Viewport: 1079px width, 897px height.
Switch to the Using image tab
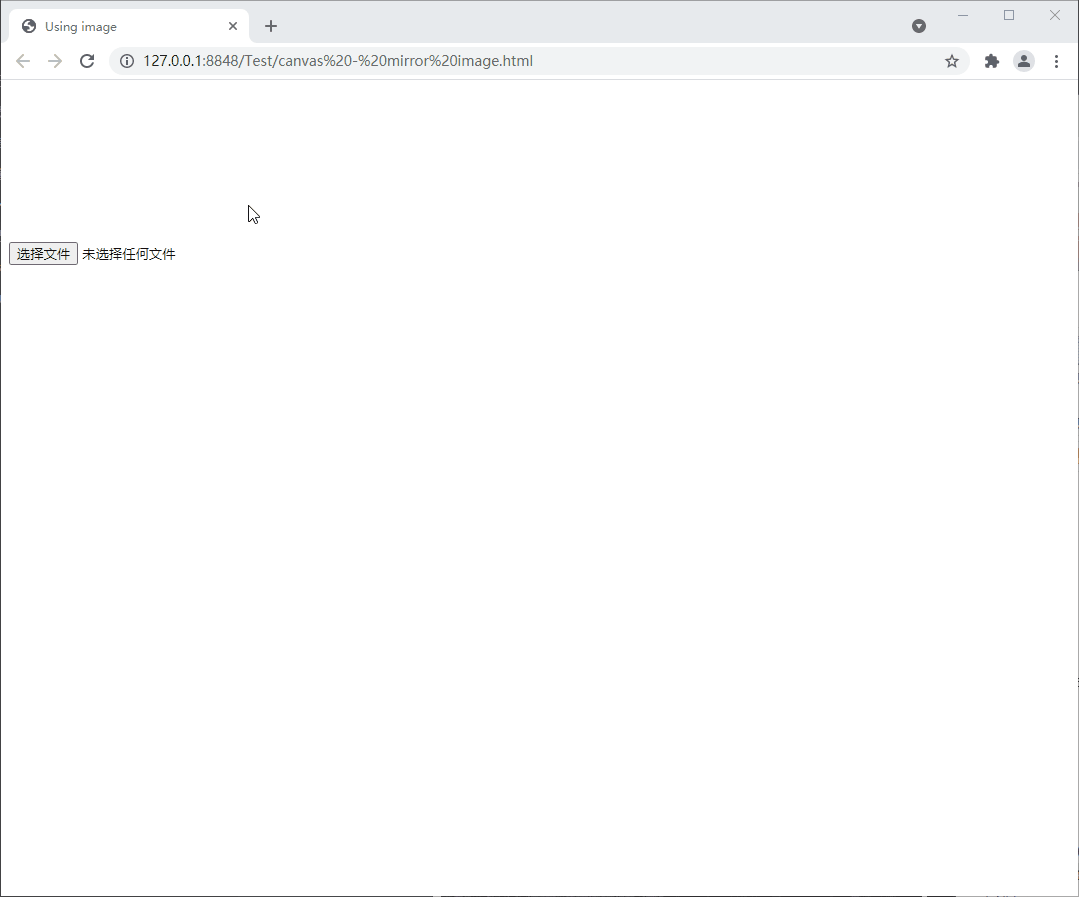tap(120, 26)
